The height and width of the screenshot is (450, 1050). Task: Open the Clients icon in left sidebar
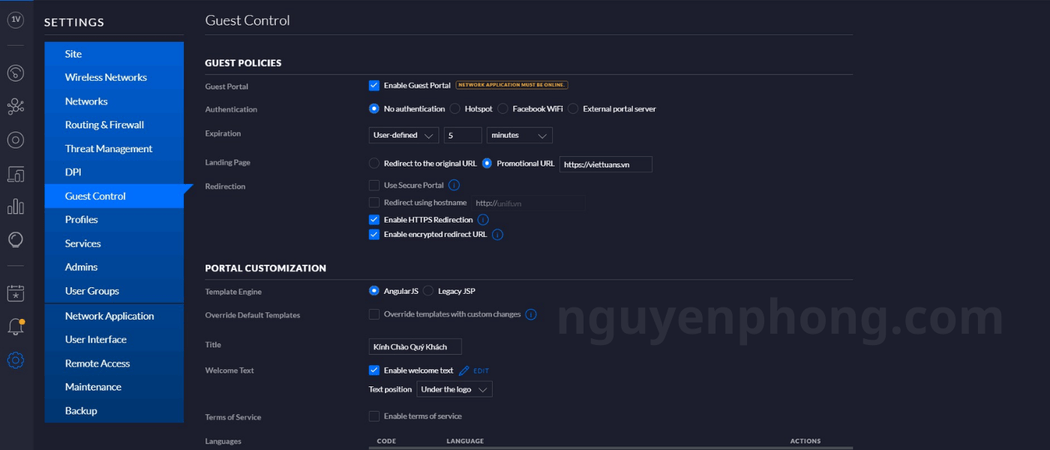pyautogui.click(x=15, y=174)
